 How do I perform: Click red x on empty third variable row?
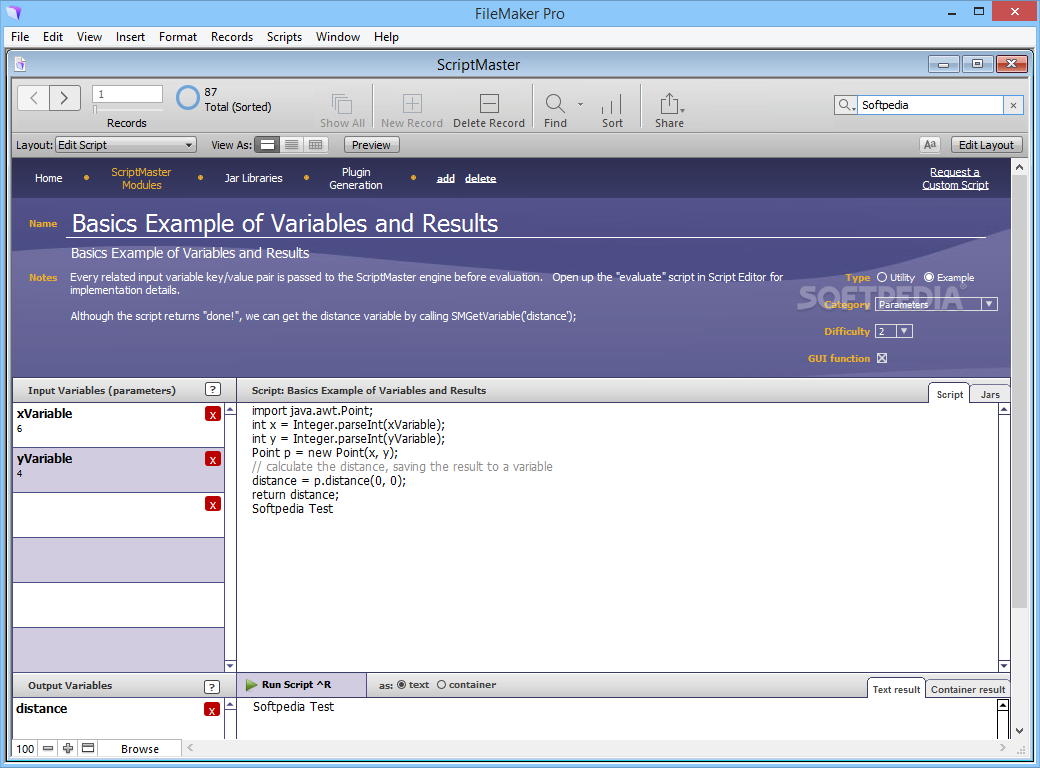(213, 505)
